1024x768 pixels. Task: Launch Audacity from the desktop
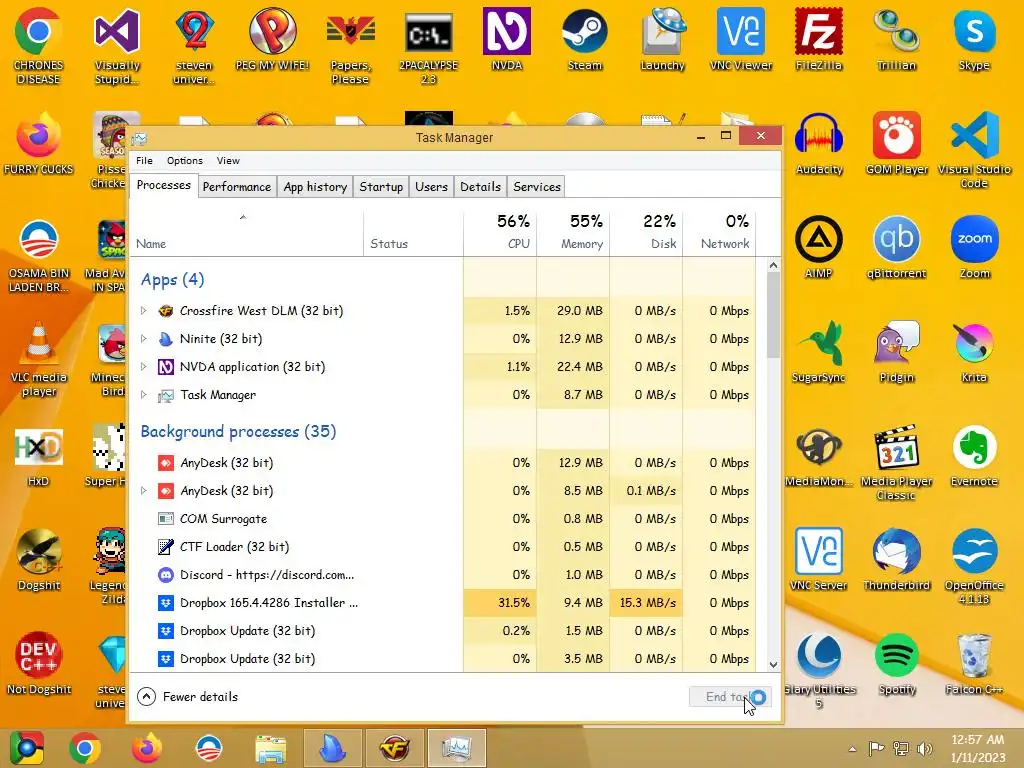click(819, 144)
